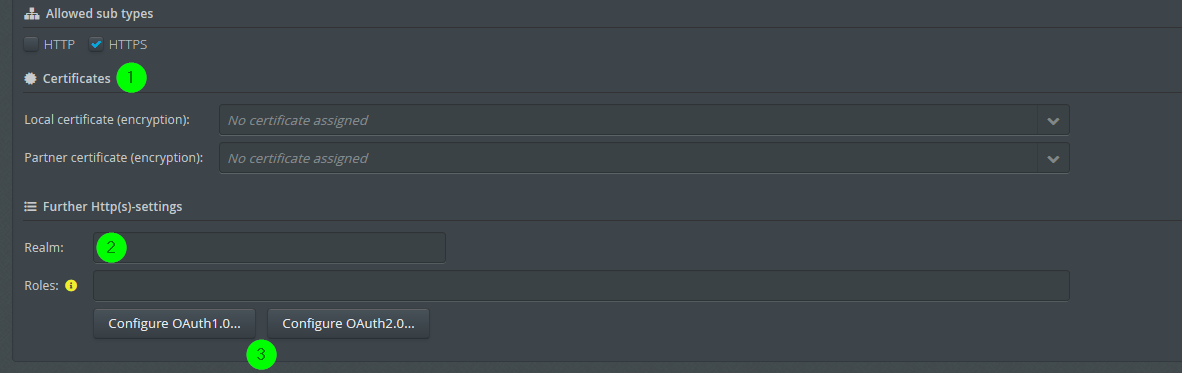Click the Further Http(s)-settings section heading
The width and height of the screenshot is (1182, 373).
(x=112, y=206)
